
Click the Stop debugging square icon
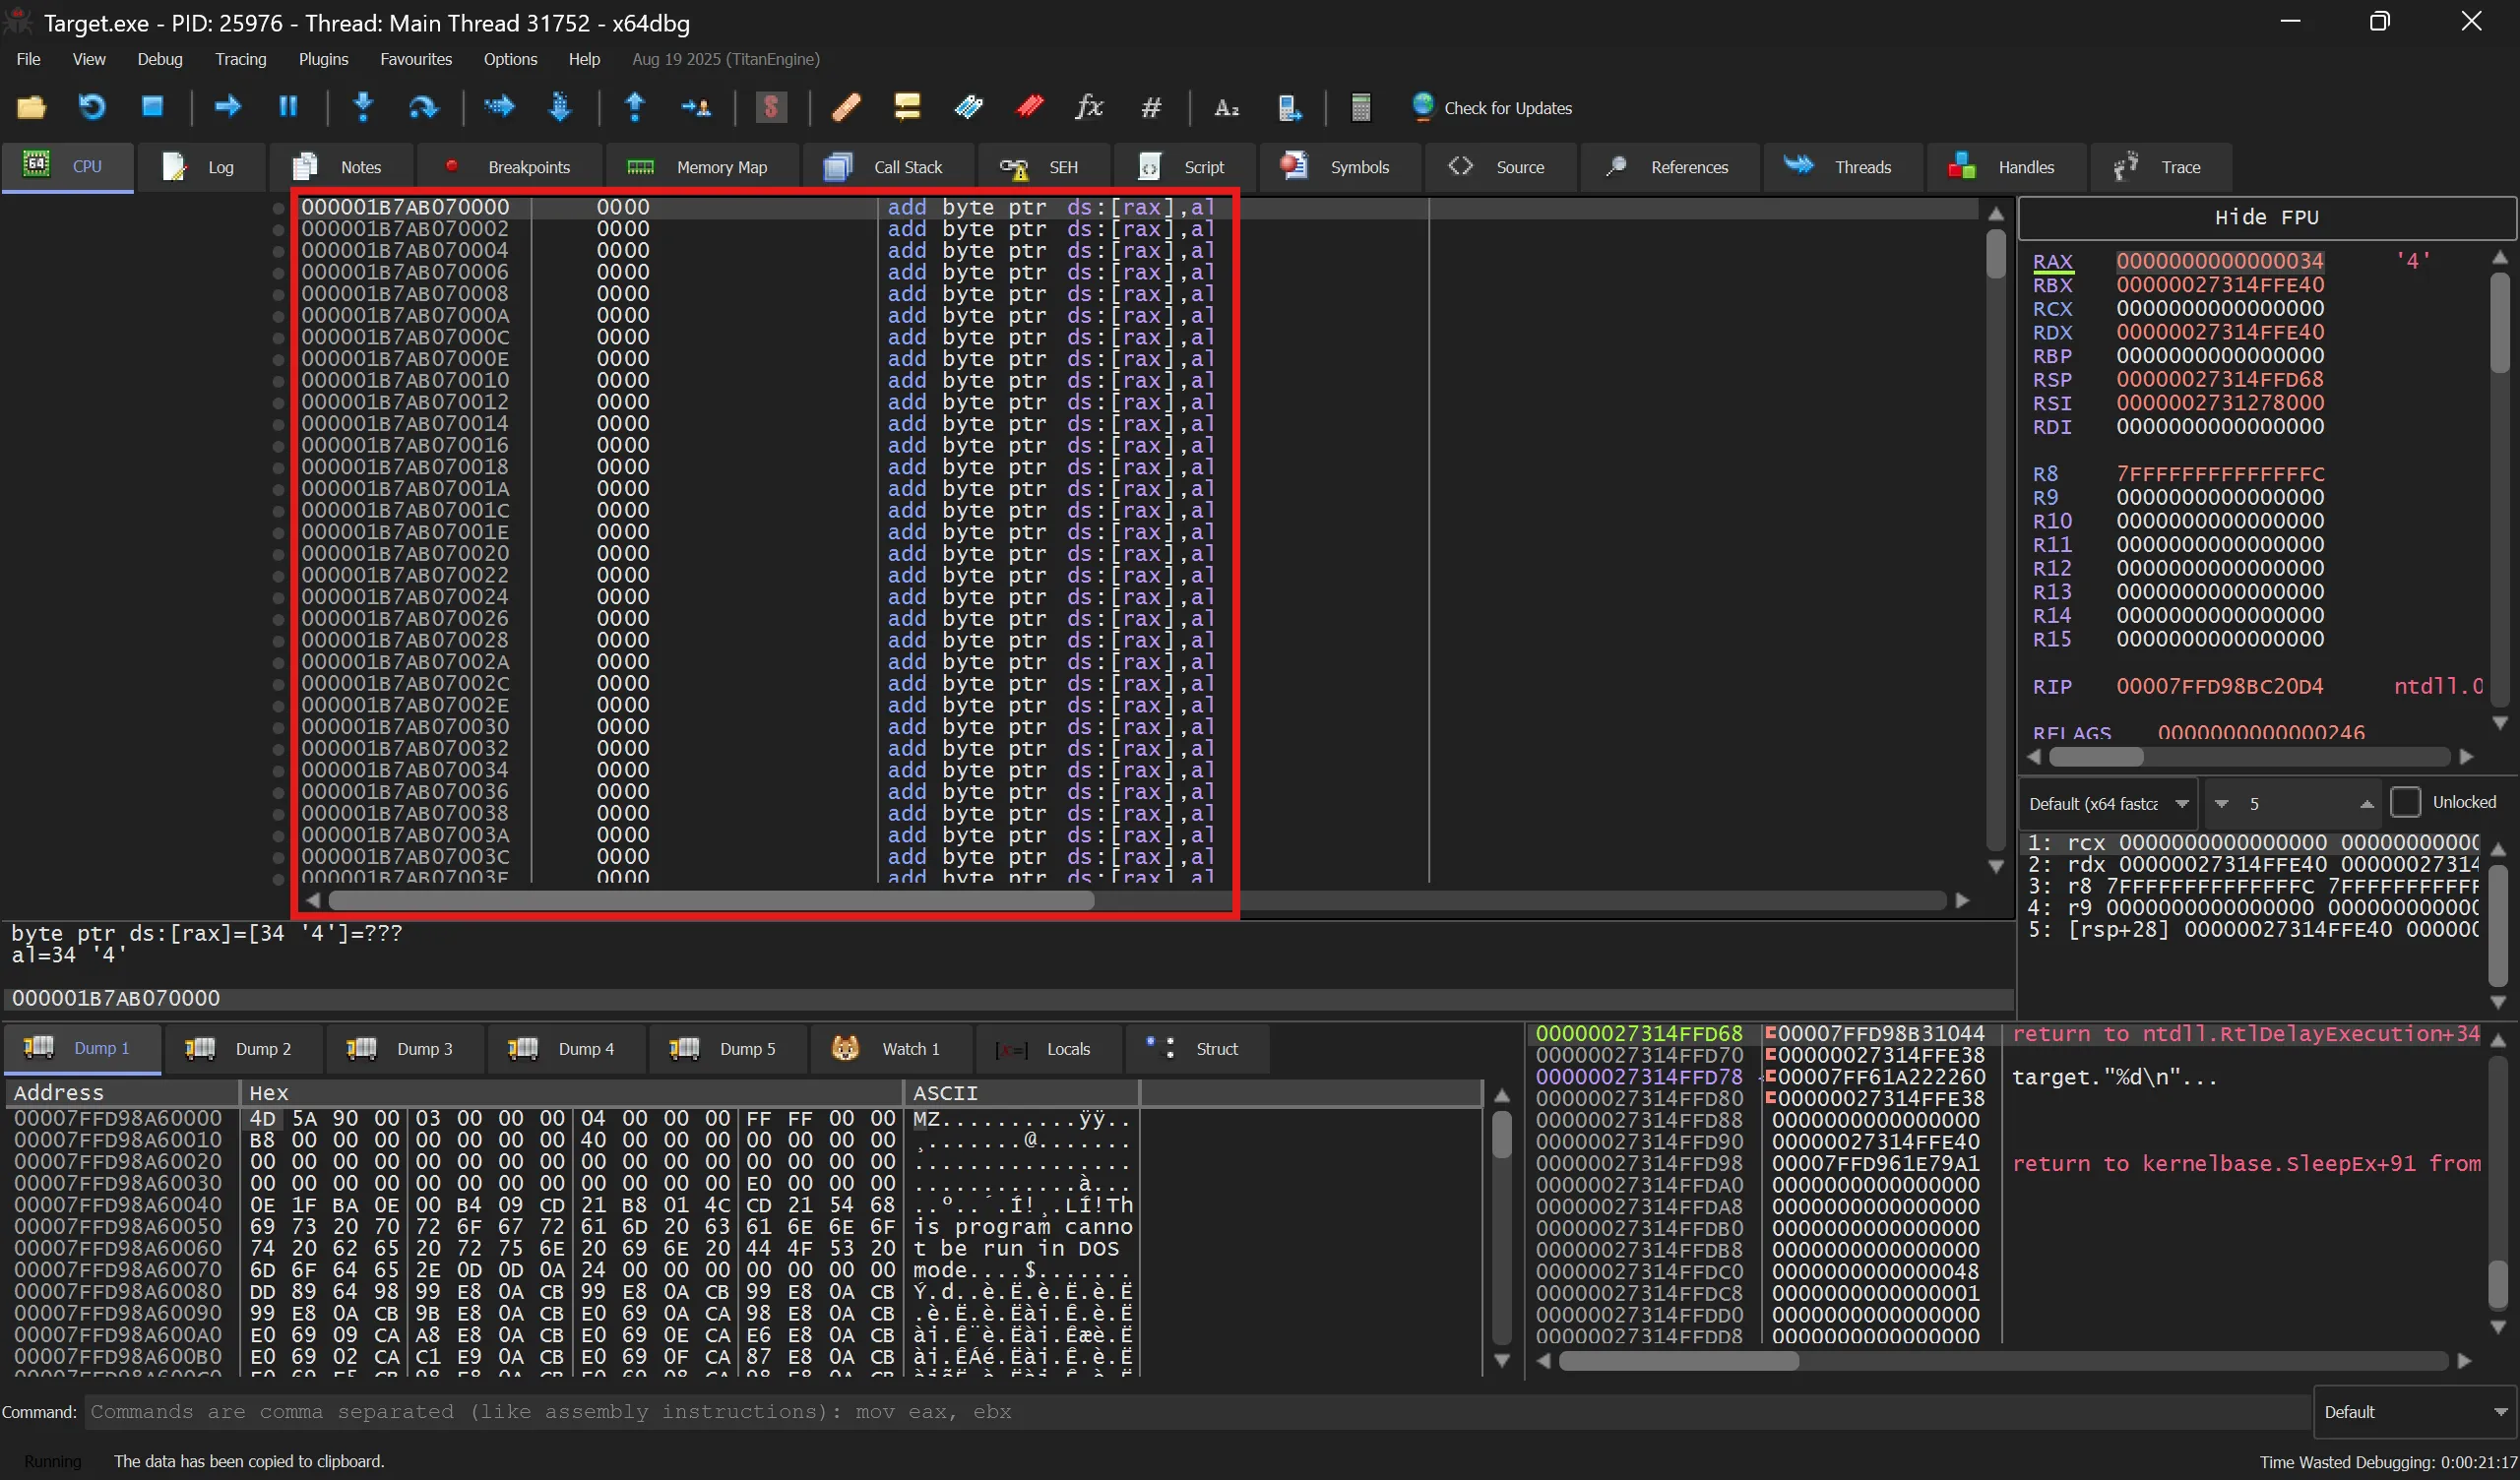(152, 107)
